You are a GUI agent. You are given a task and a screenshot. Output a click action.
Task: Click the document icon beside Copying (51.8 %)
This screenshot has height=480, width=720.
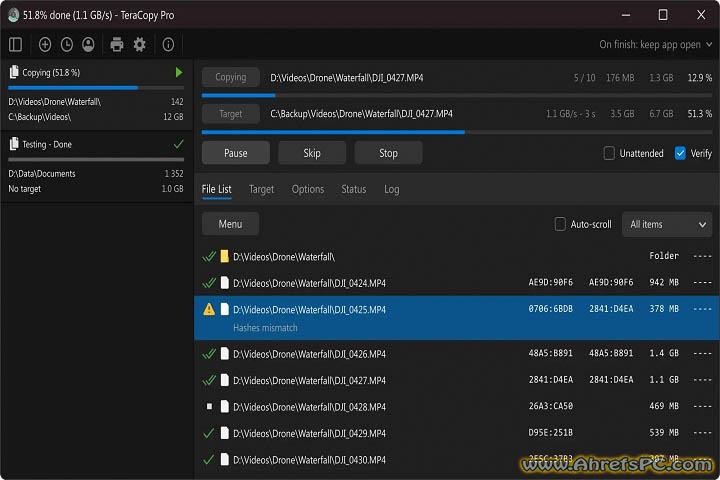14,72
